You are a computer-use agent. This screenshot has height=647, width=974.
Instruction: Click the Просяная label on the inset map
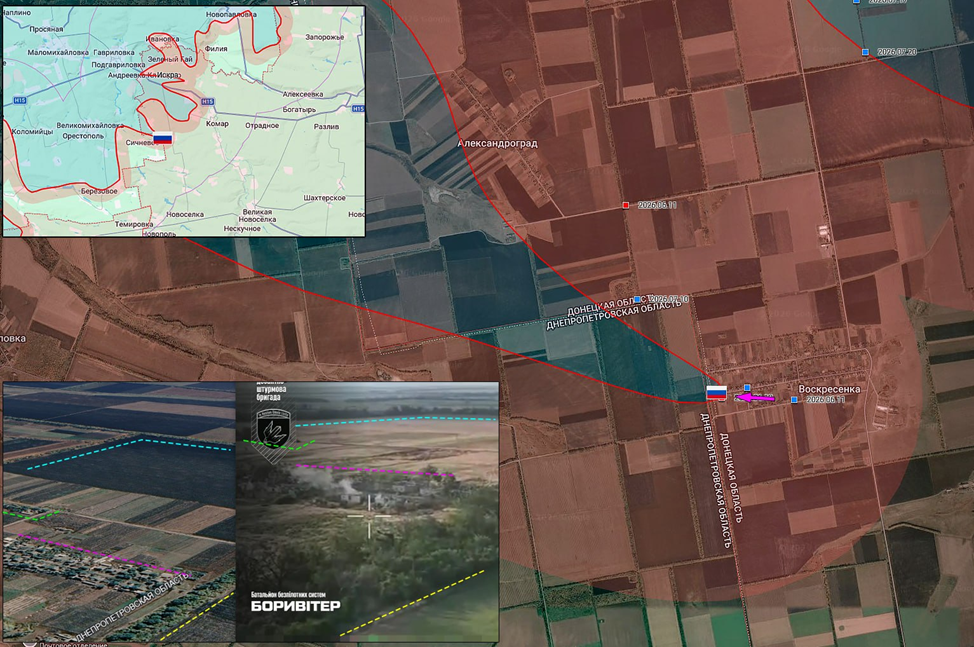46,29
